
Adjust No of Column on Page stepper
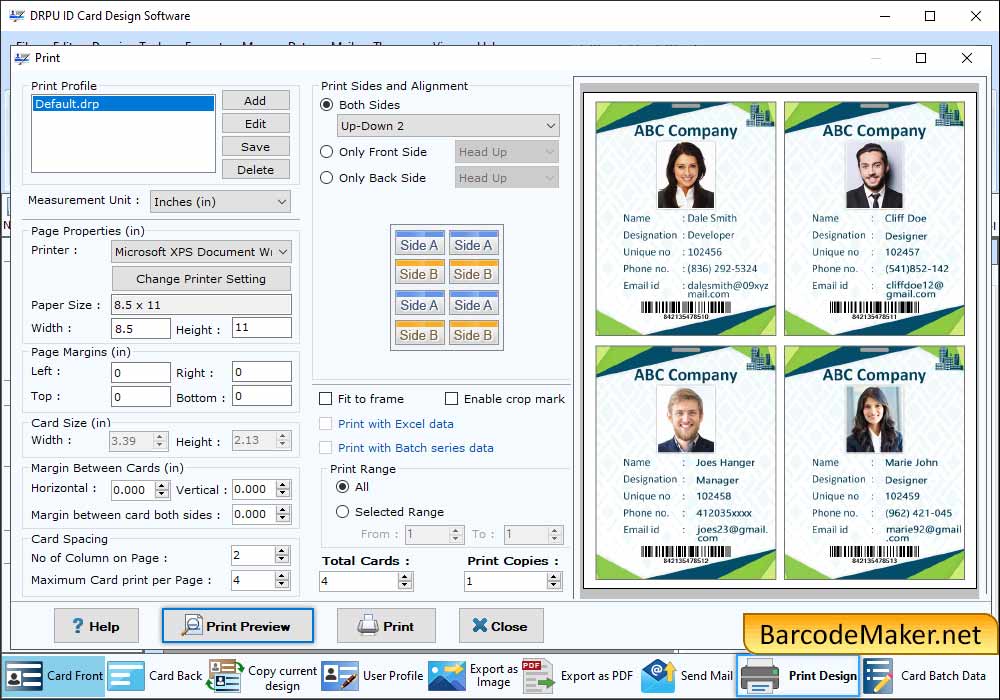pyautogui.click(x=282, y=555)
